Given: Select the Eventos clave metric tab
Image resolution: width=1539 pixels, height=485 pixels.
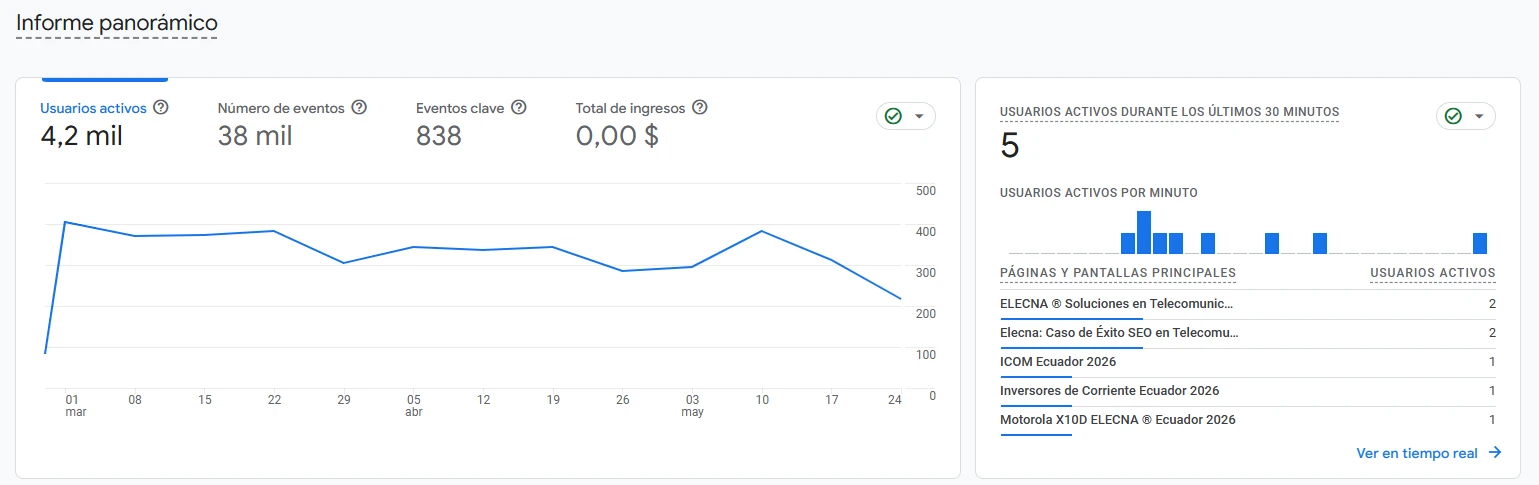Looking at the screenshot, I should pyautogui.click(x=471, y=123).
